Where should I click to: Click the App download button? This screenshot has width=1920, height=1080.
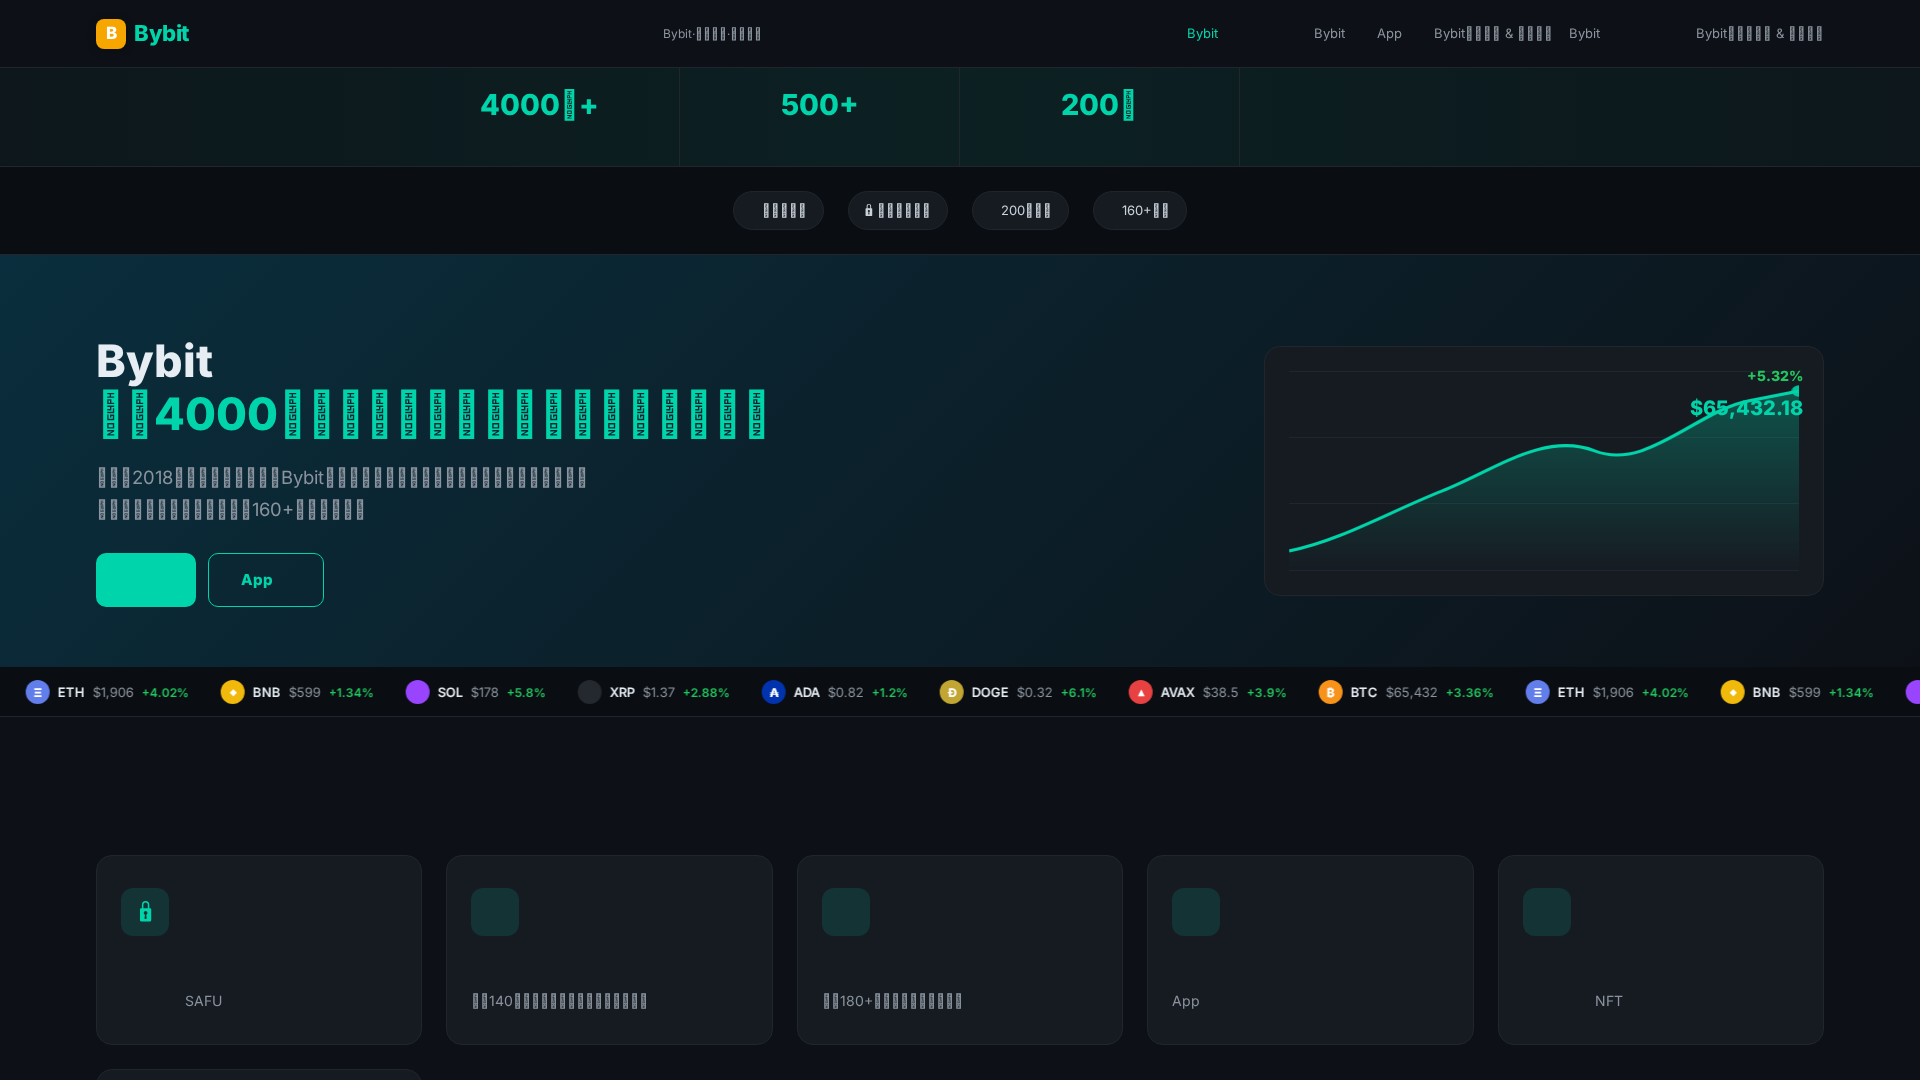pos(265,580)
